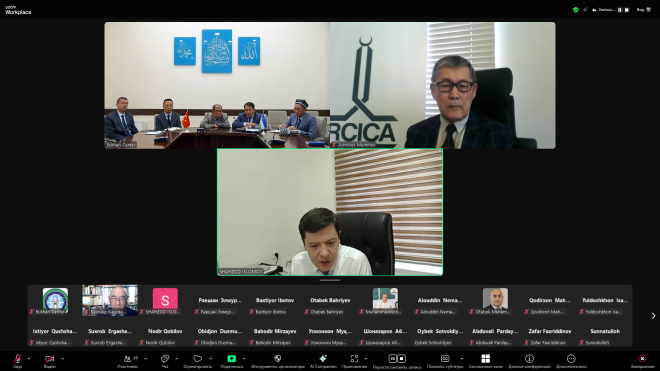Viewport: 660px width, 371px height.
Task: Toggle the camera video button
Action: pyautogui.click(x=50, y=361)
